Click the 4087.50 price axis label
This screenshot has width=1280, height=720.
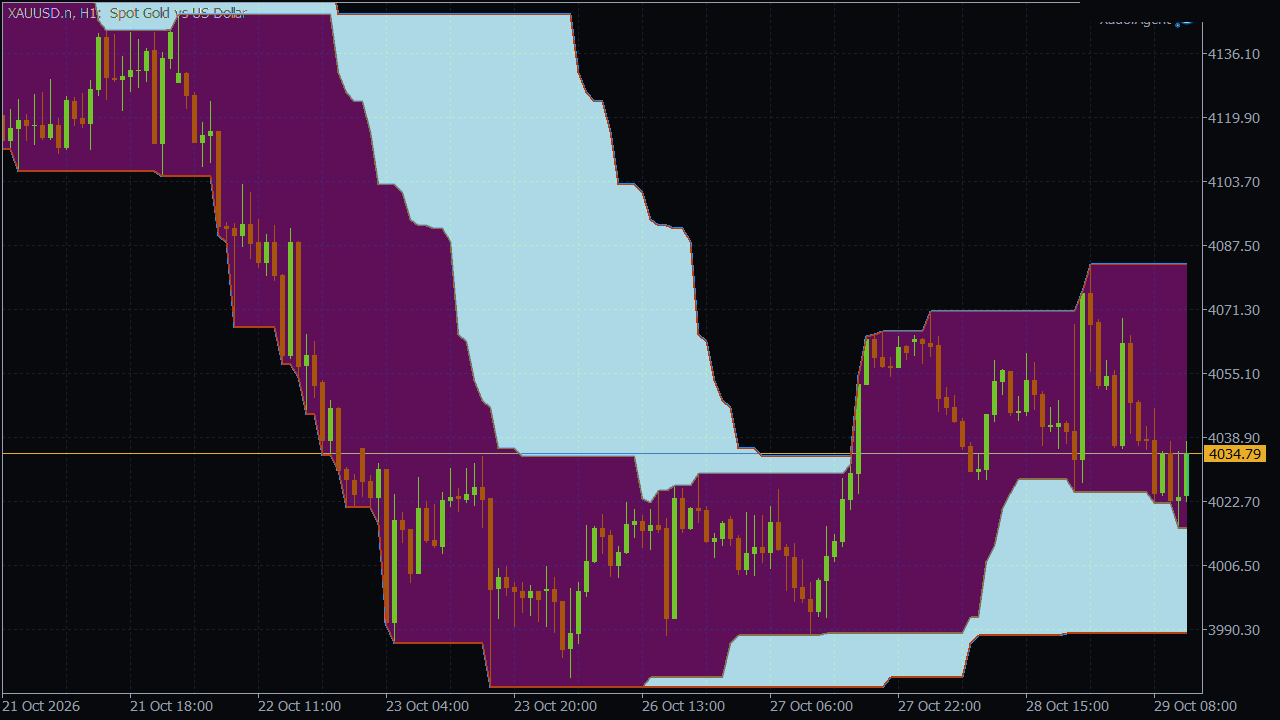click(x=1234, y=246)
